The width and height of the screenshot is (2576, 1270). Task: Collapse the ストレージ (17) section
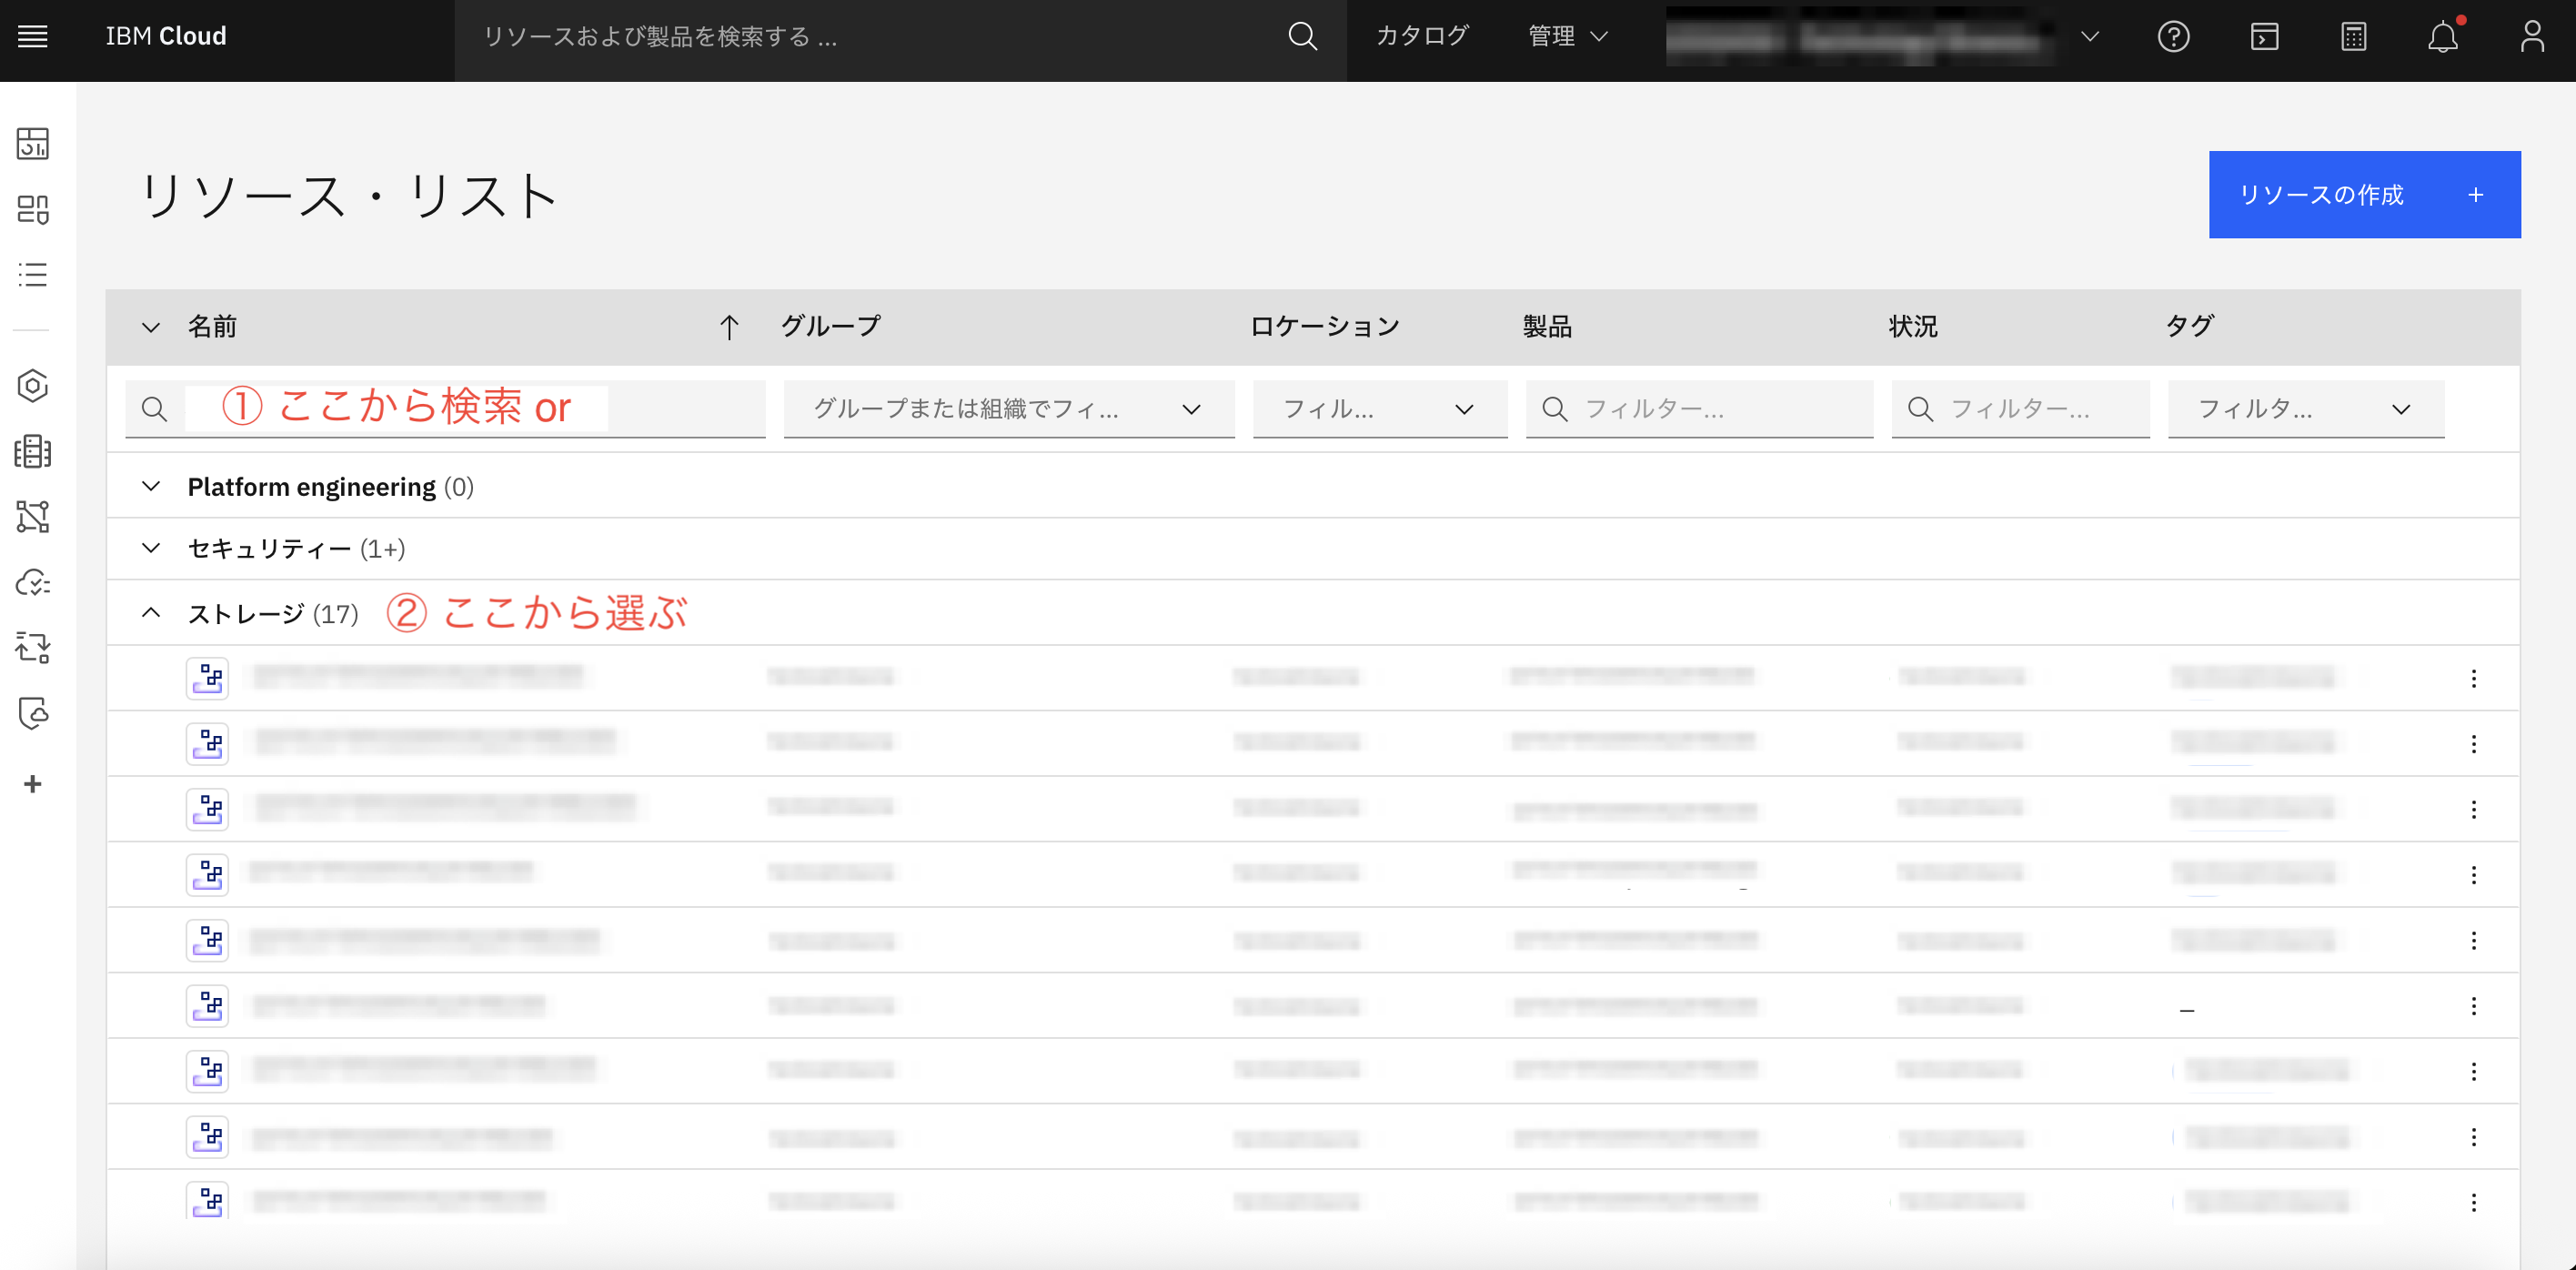151,612
